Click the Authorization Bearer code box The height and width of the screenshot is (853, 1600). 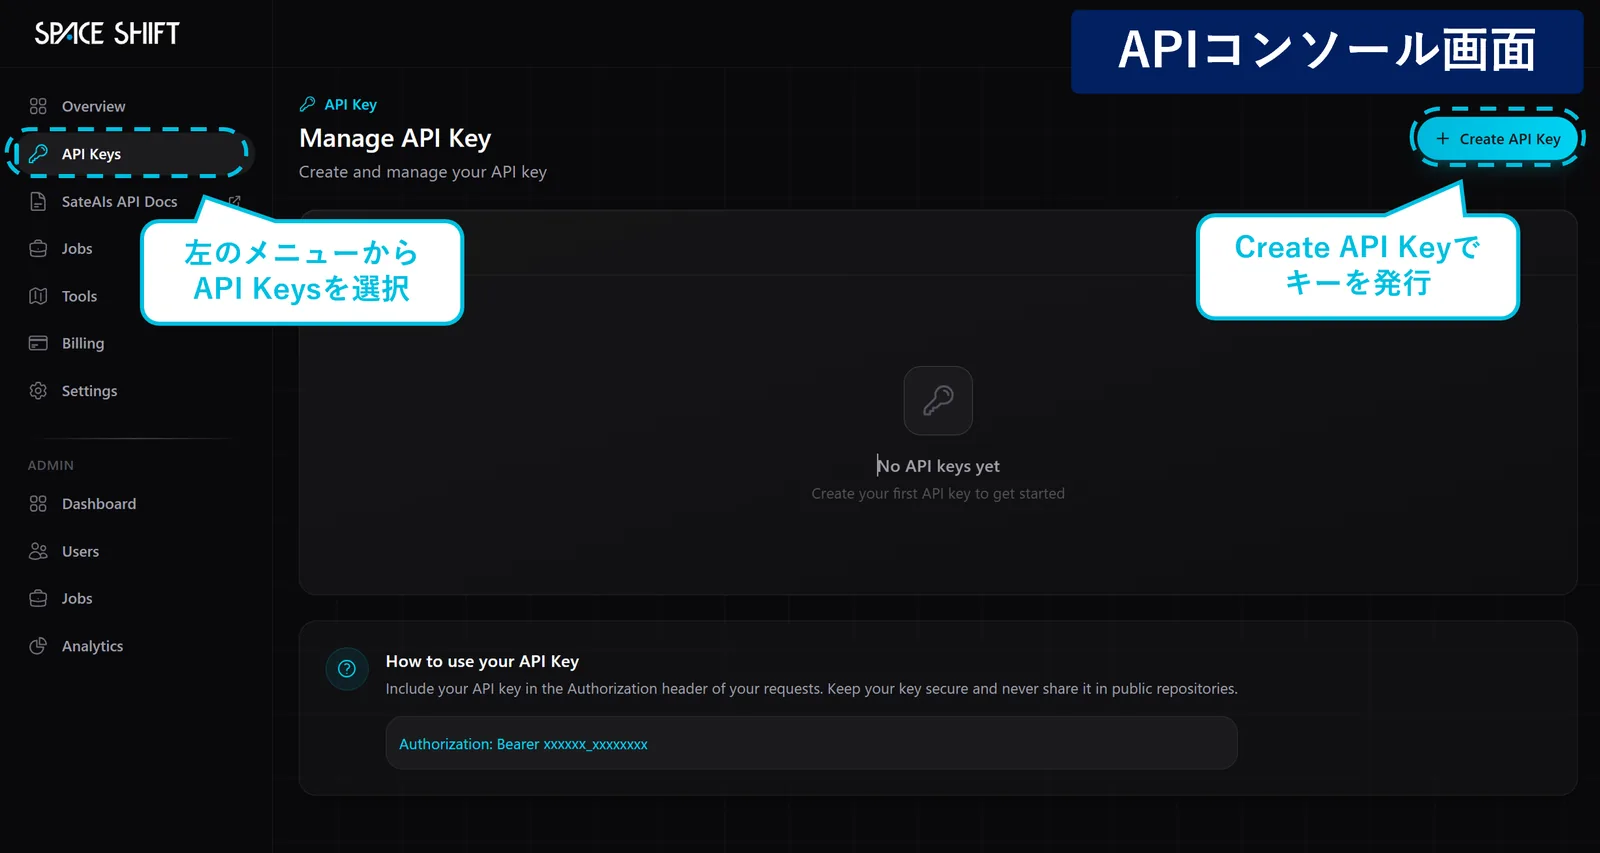(x=811, y=743)
